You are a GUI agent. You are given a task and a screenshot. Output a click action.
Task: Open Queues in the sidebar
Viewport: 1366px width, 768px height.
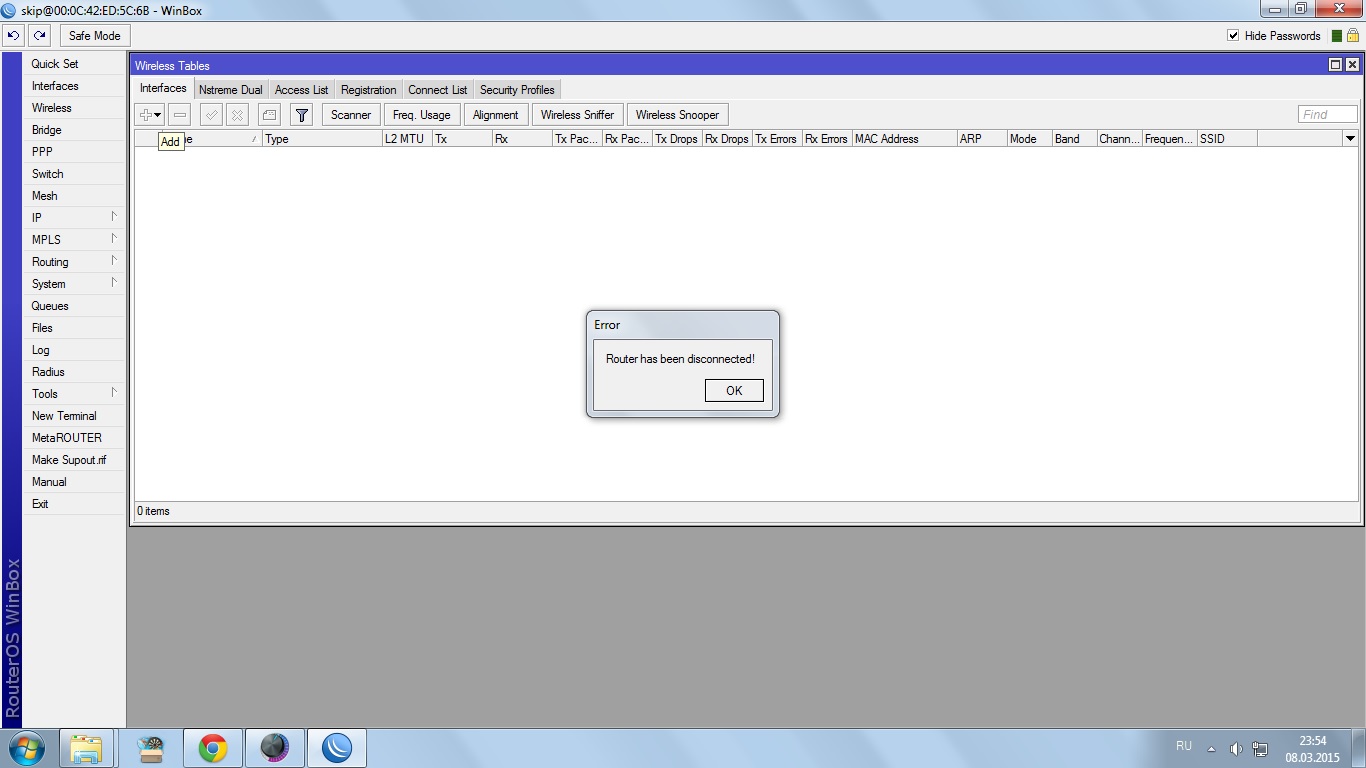pos(74,306)
